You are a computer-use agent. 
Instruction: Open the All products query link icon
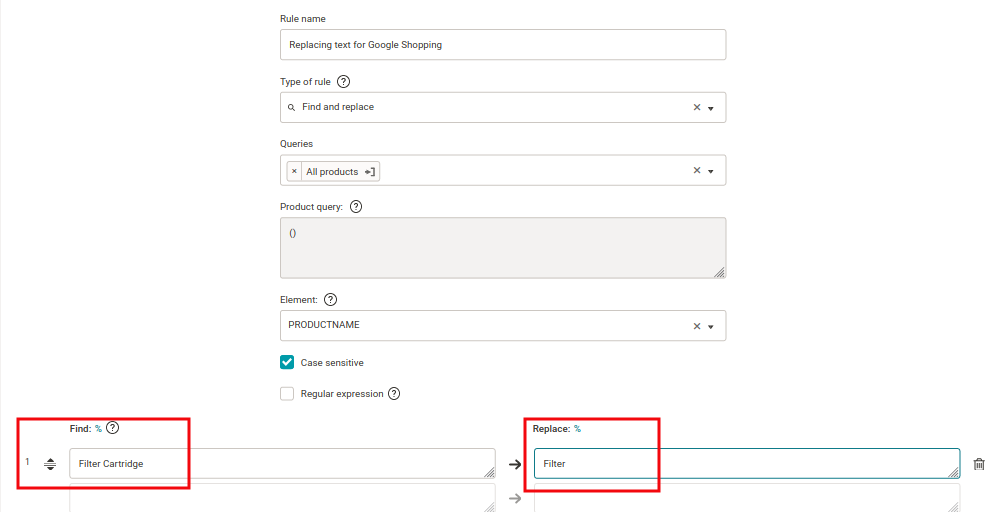point(370,172)
